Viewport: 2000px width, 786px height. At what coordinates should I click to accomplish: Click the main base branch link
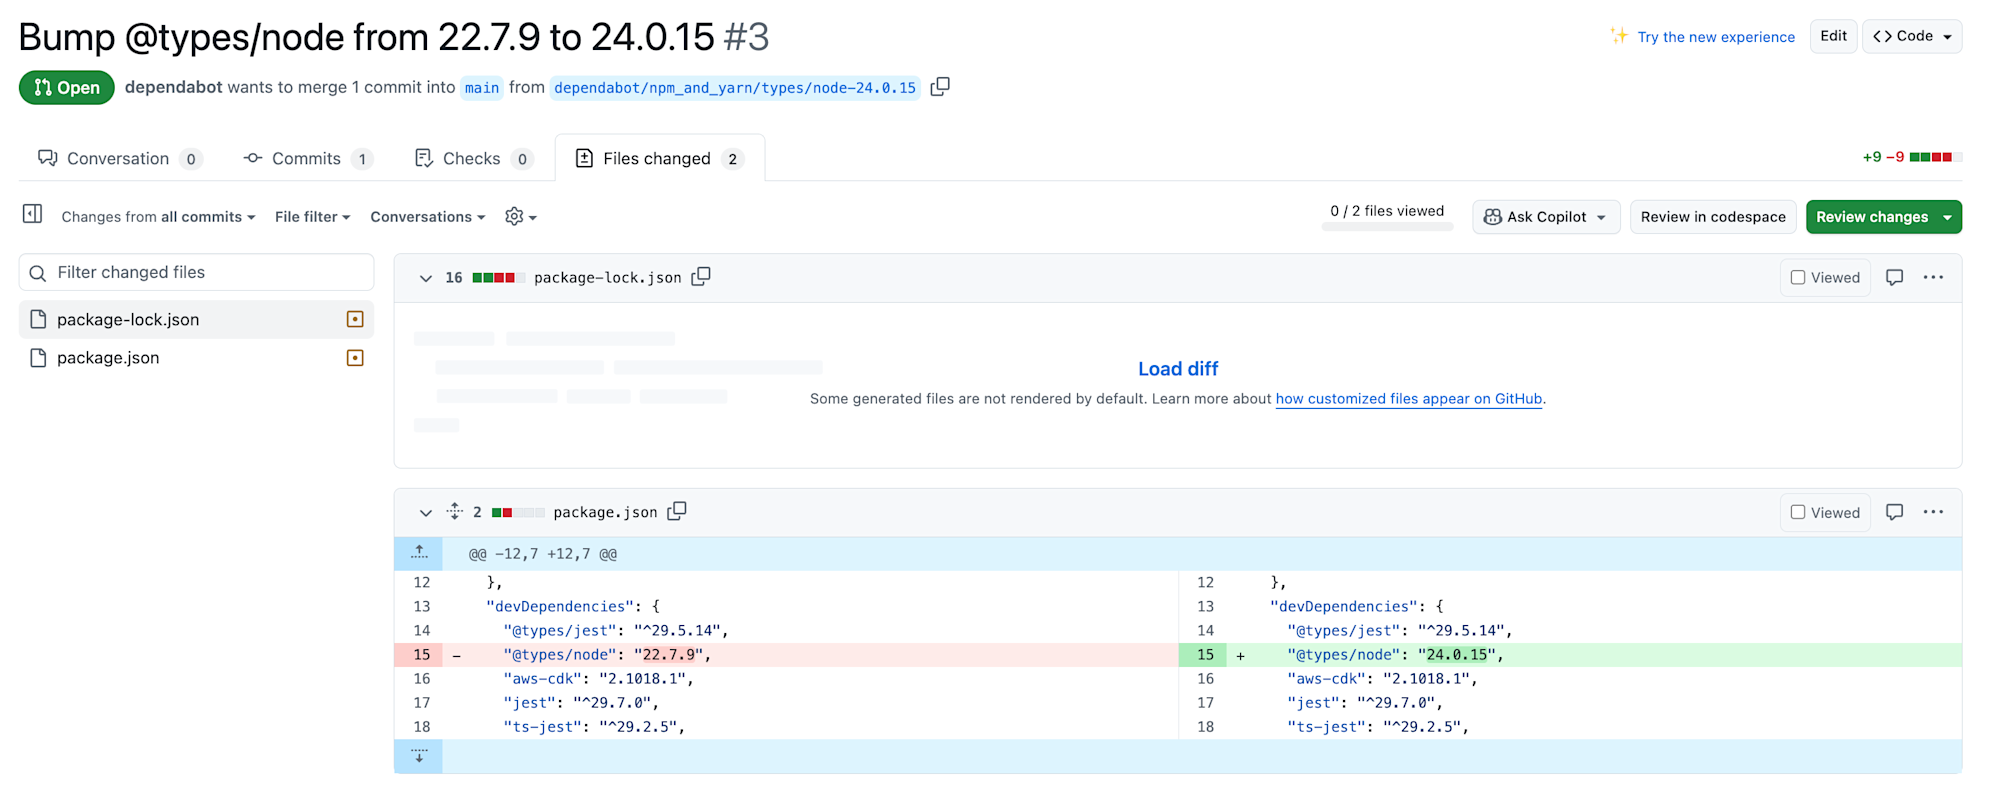(482, 88)
